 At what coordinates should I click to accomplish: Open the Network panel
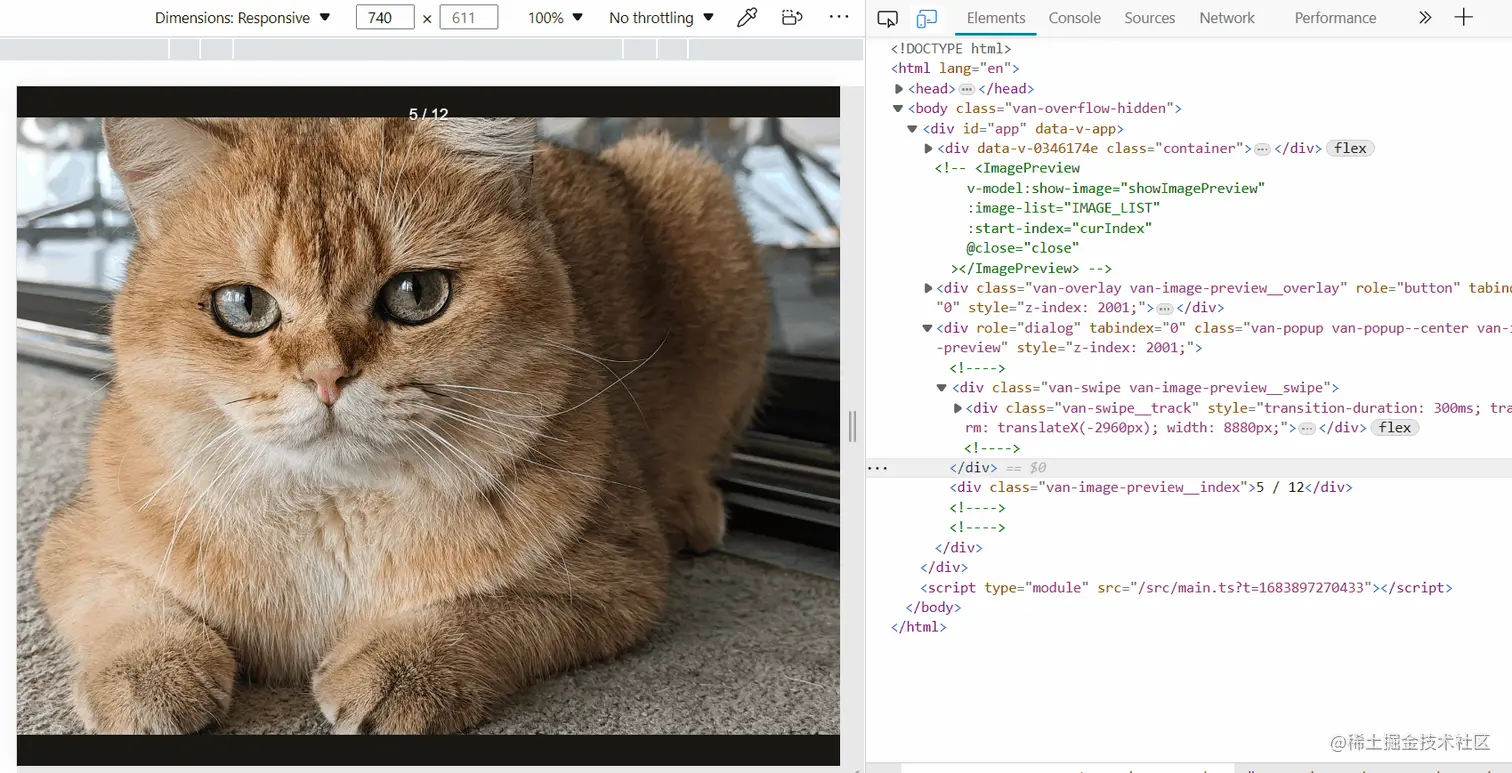(1226, 17)
